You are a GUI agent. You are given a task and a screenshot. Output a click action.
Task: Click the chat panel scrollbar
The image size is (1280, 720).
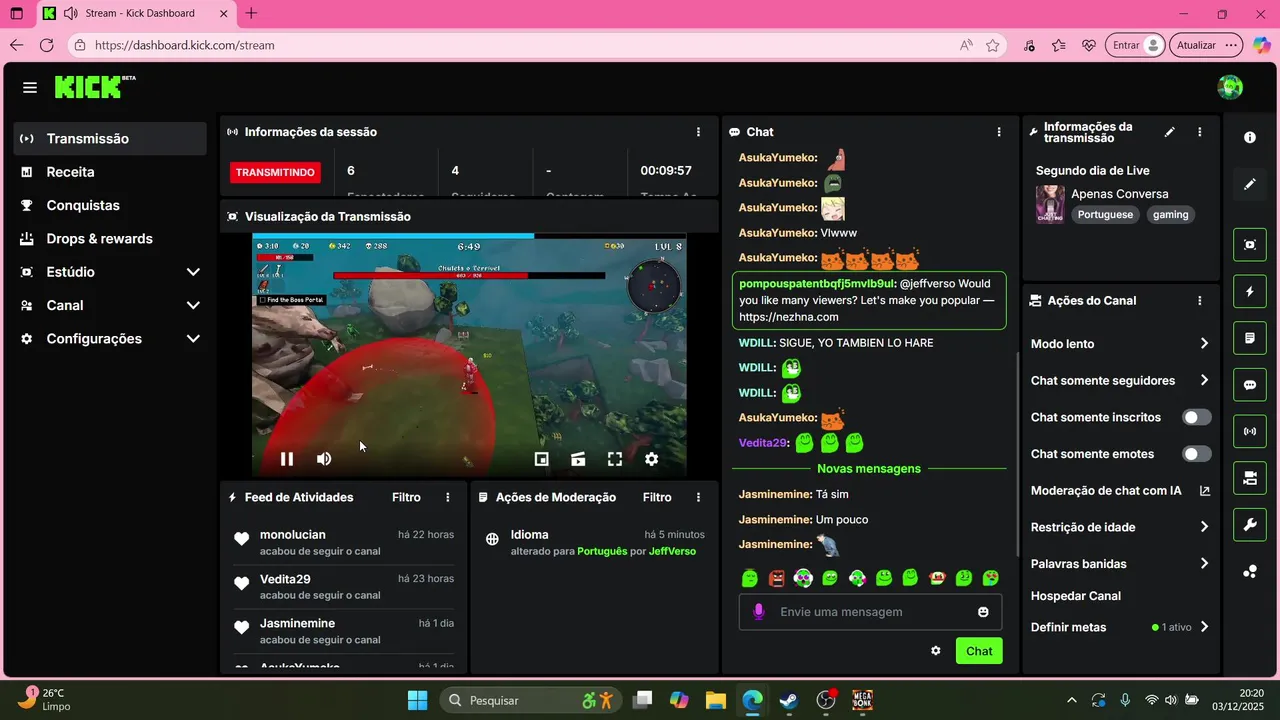pyautogui.click(x=1017, y=455)
